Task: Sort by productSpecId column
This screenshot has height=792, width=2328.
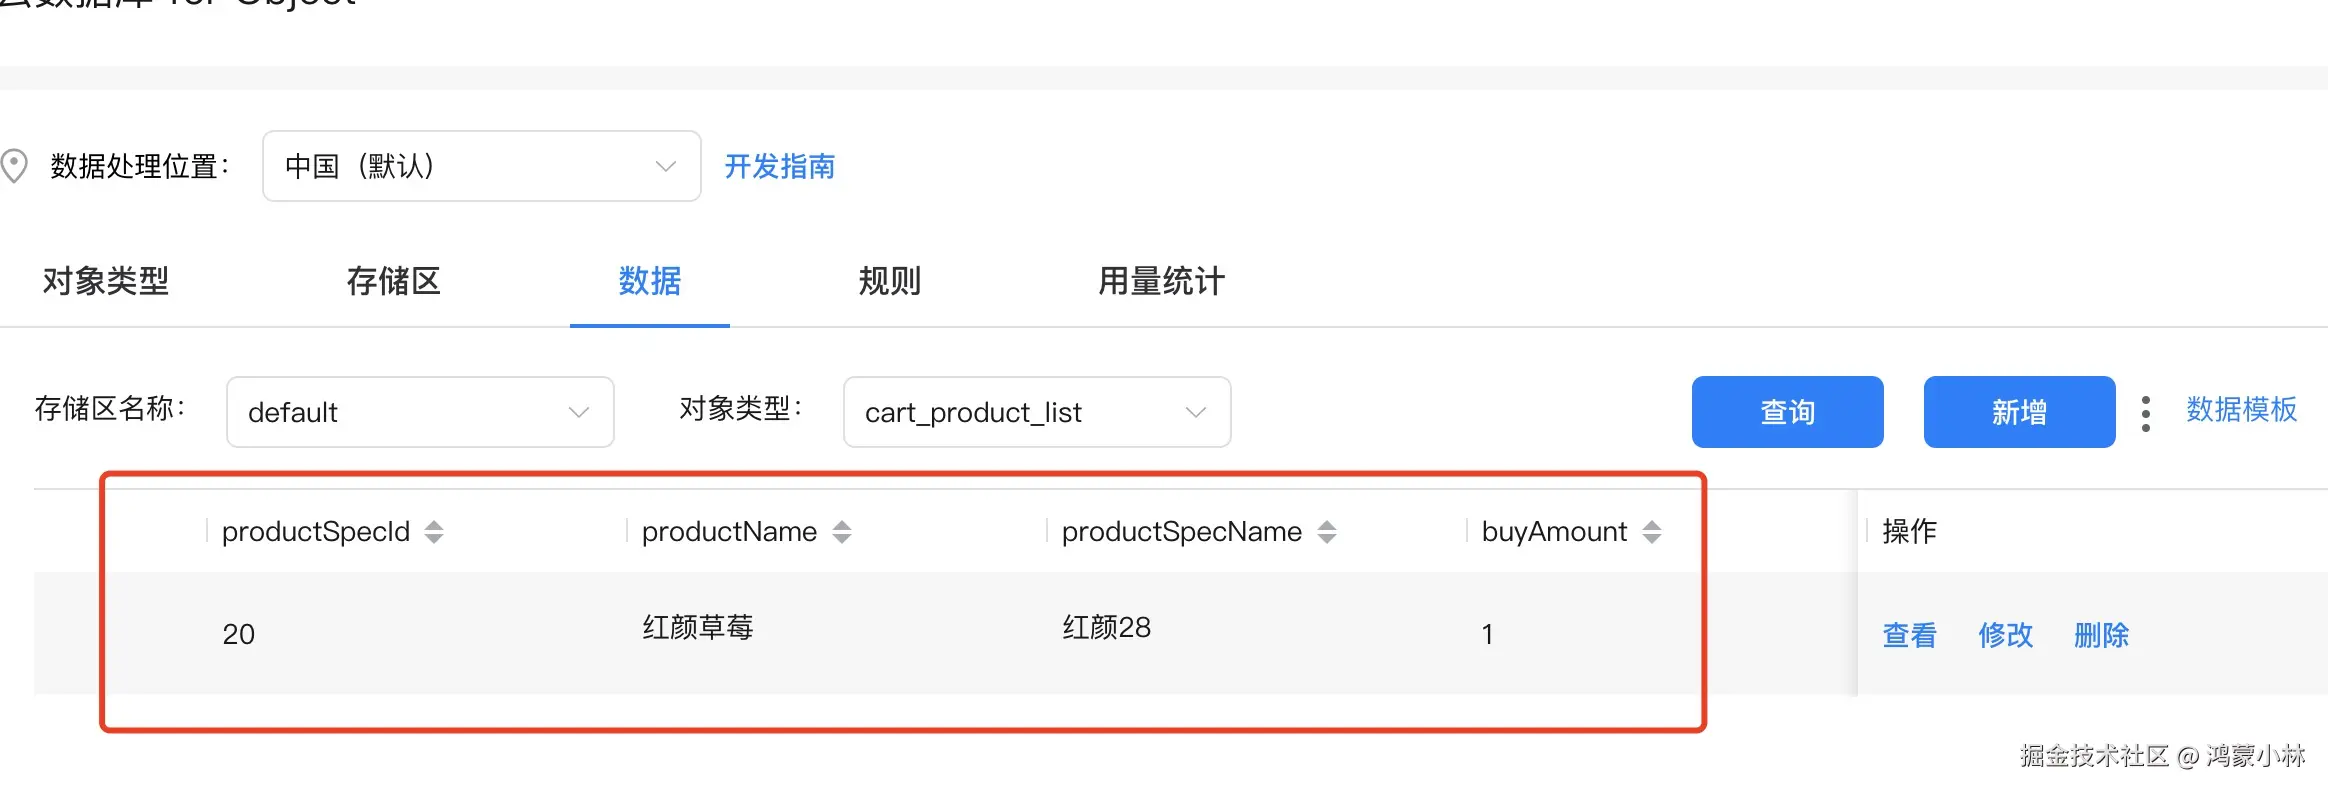Action: click(434, 532)
